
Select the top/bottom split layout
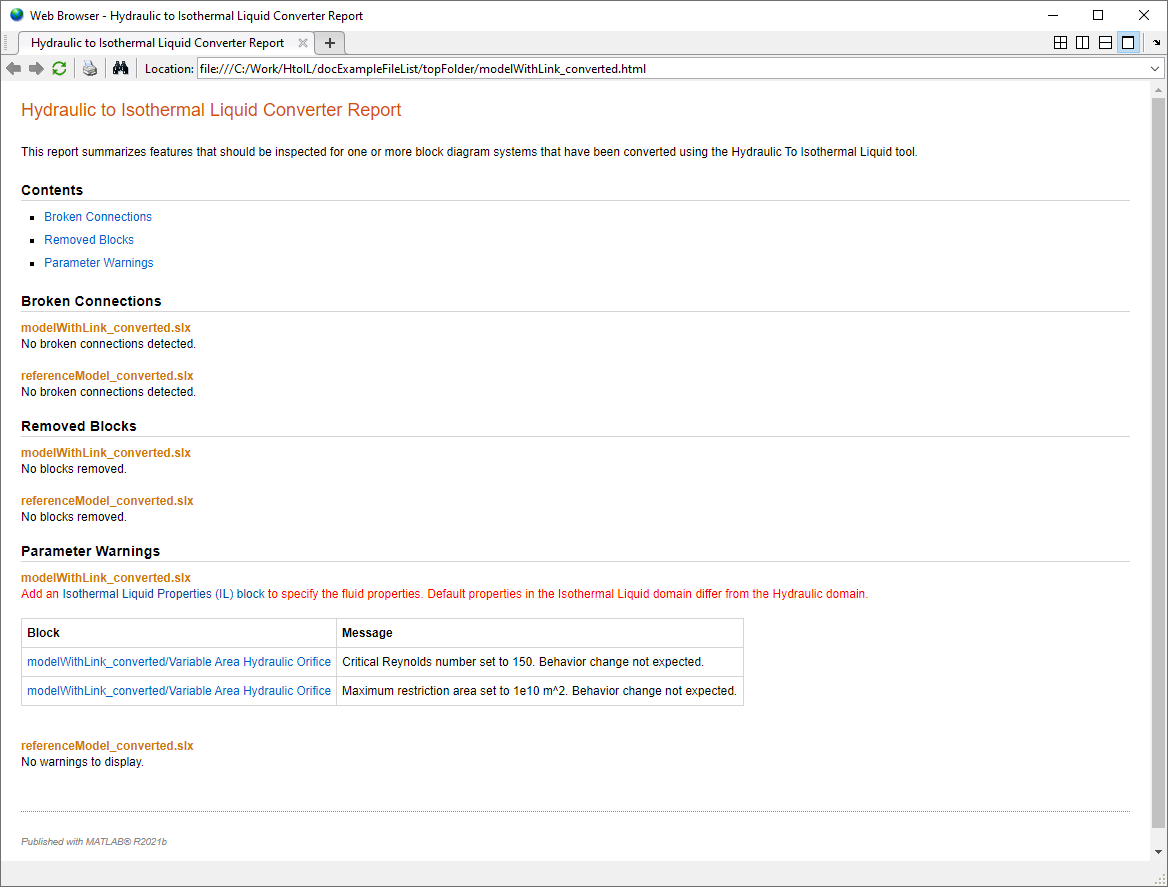[1105, 43]
